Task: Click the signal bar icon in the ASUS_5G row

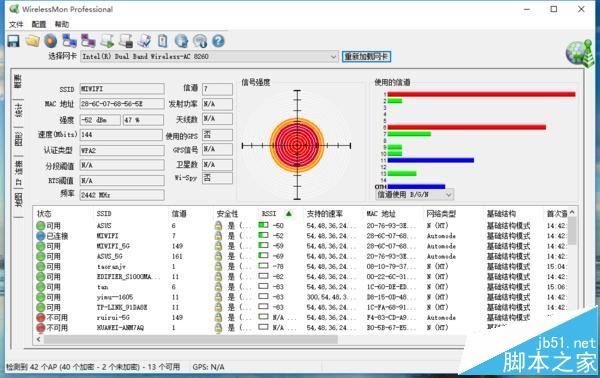Action: point(263,256)
